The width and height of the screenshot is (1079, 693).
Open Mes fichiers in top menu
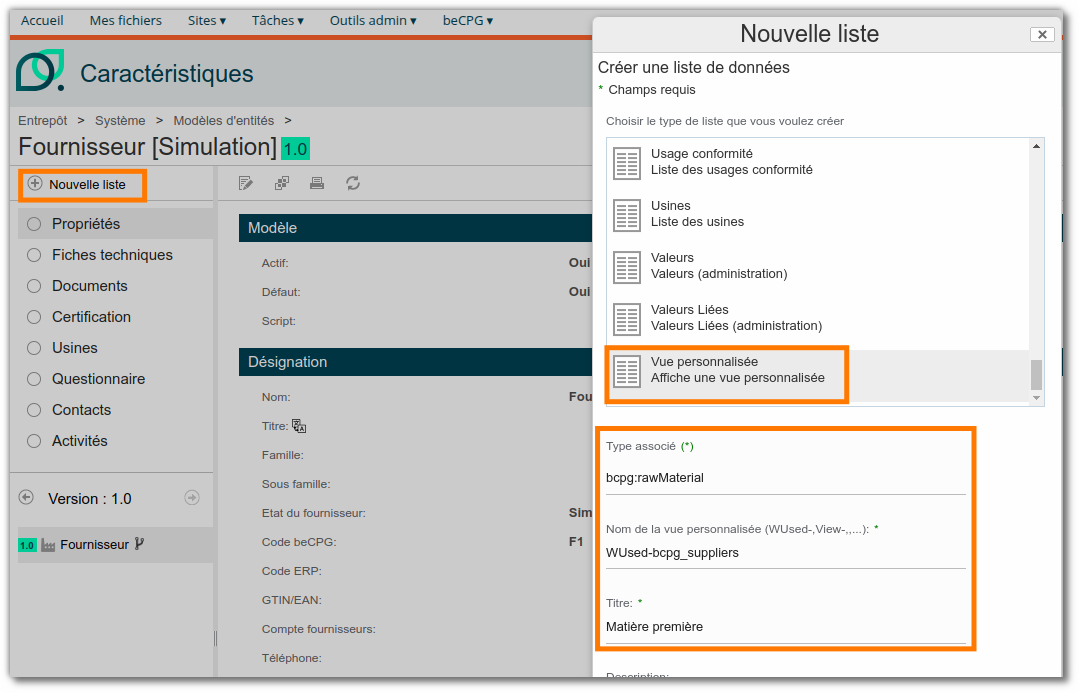pyautogui.click(x=125, y=21)
